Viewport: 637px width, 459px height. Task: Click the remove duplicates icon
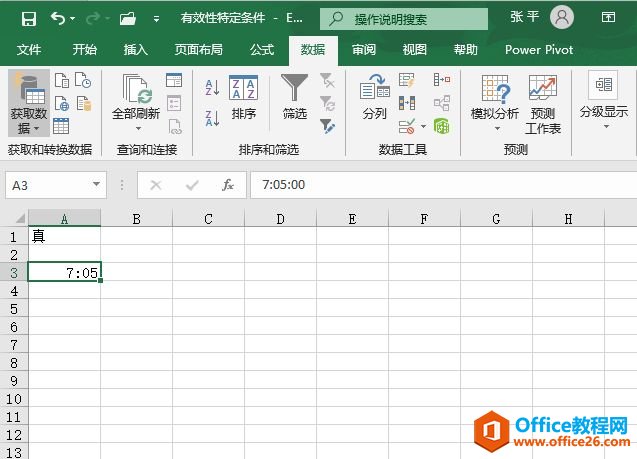click(x=407, y=103)
